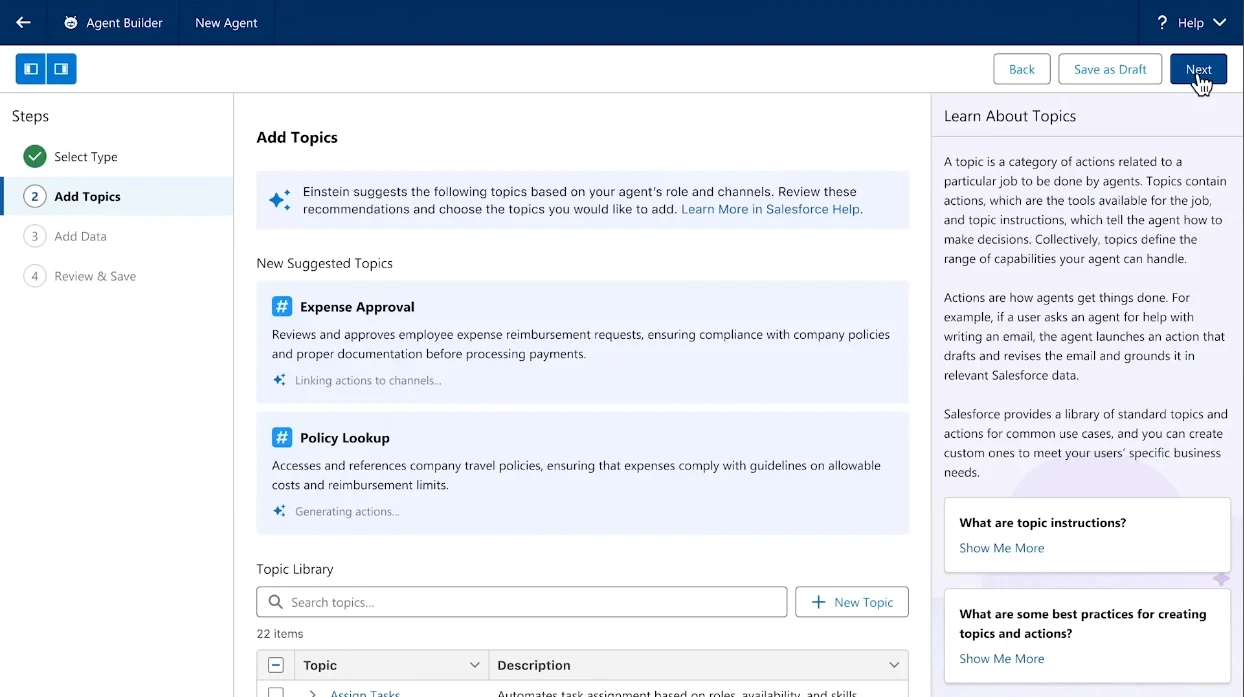Select the Policy Lookup topic title
Viewport: 1244px width, 697px height.
345,438
